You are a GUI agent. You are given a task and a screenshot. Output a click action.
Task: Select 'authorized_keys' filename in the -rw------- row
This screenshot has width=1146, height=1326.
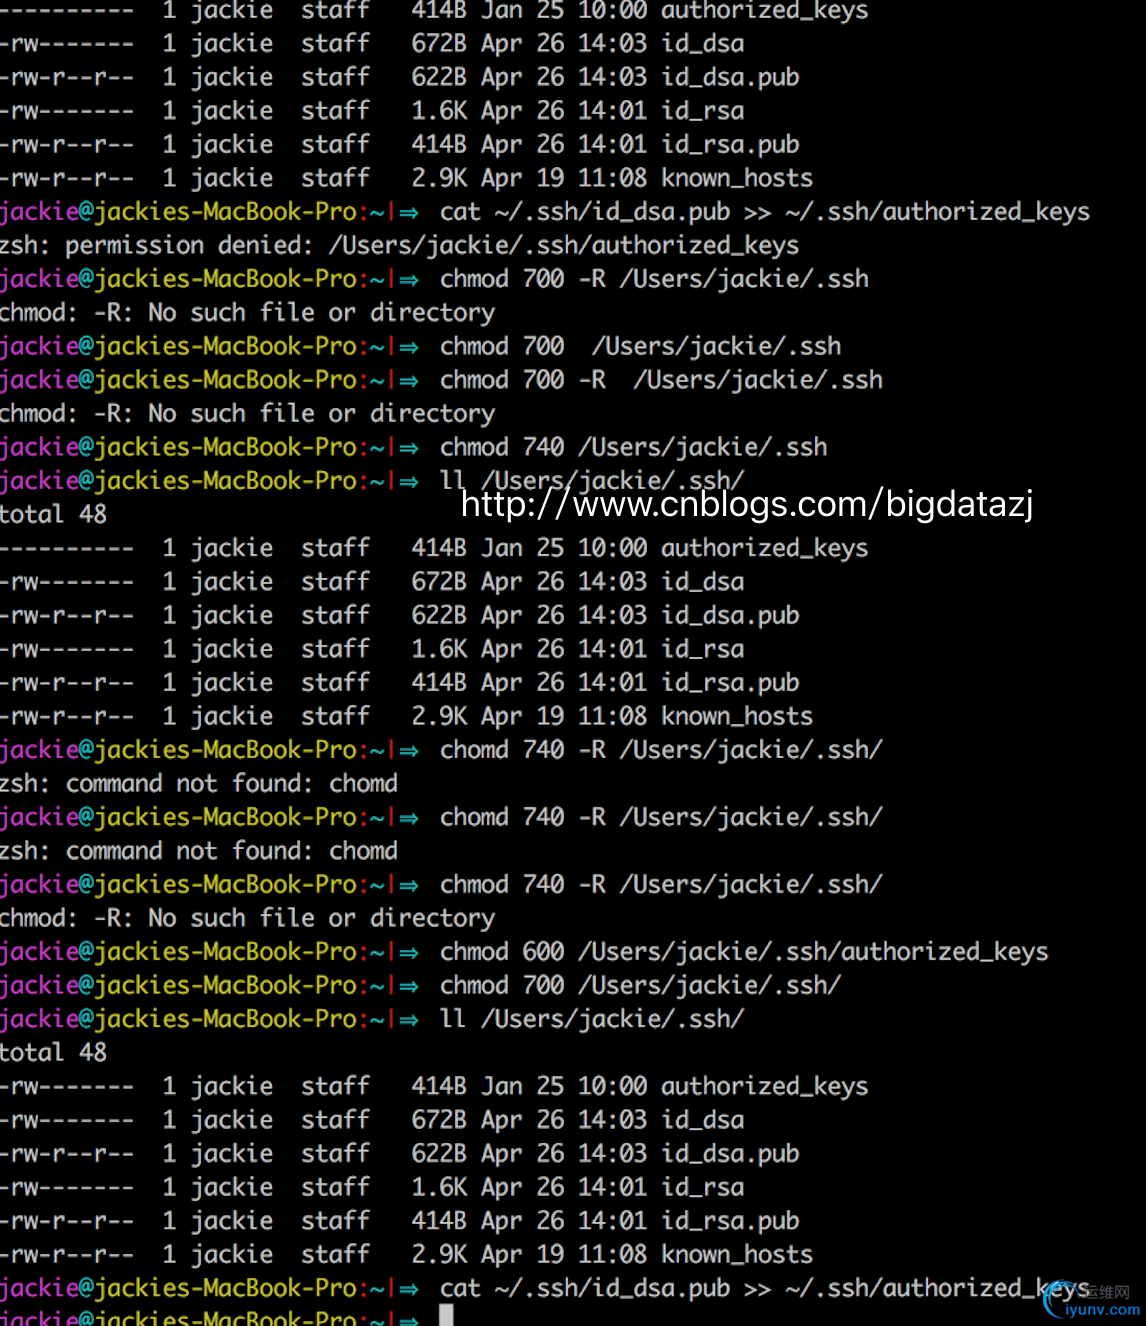765,1086
